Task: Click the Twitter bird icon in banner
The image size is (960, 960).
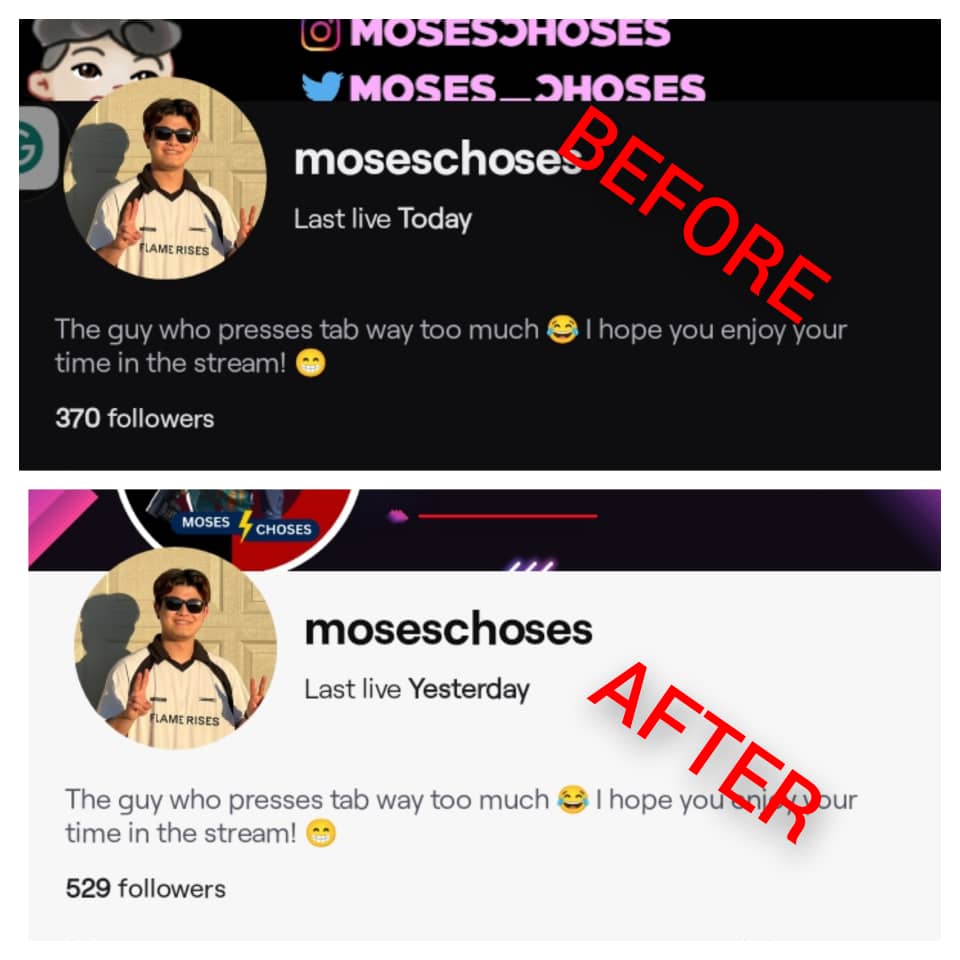Action: 322,86
